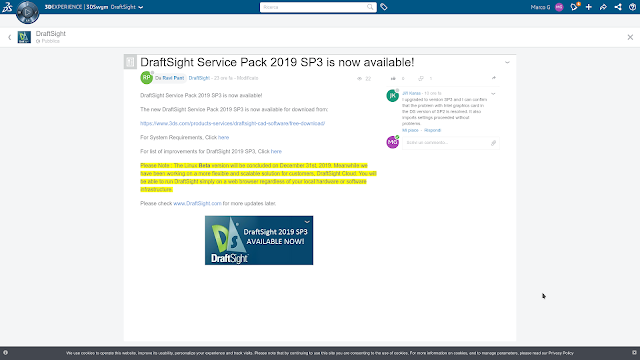Open the social network connections icon
Screen dimensions: 640x360
tap(618, 7)
